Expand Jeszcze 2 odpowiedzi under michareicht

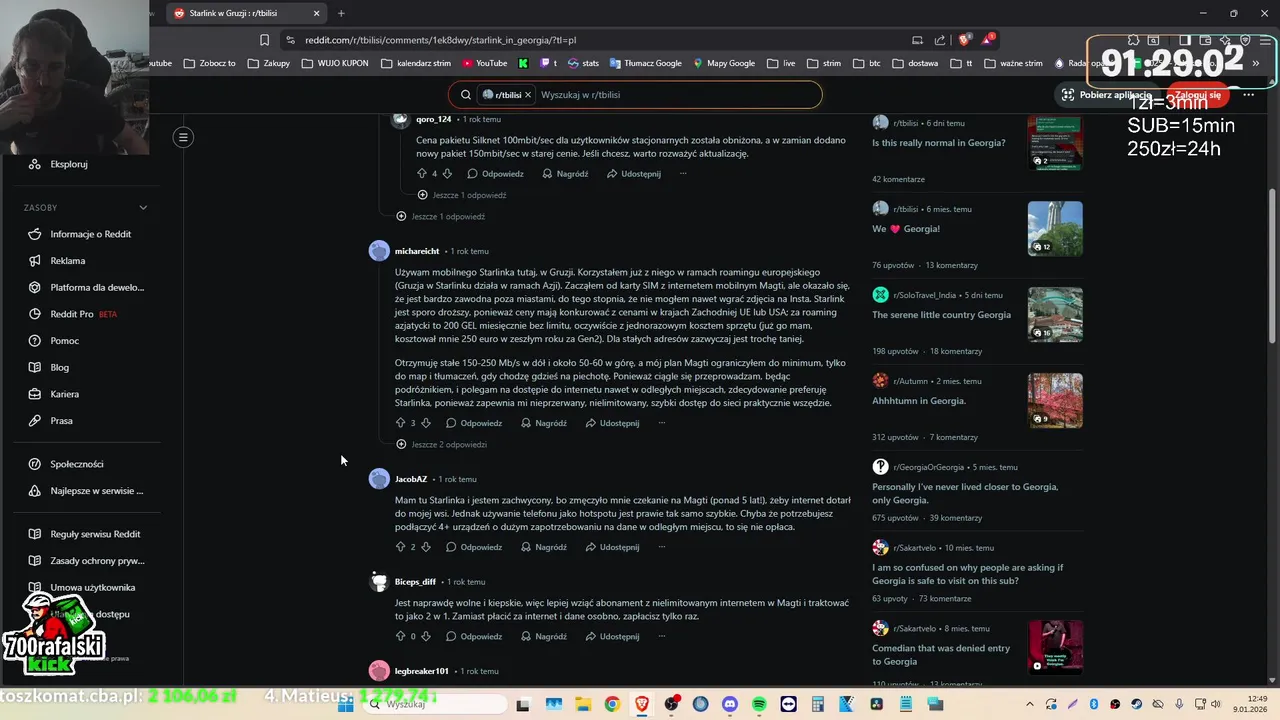[x=441, y=444]
